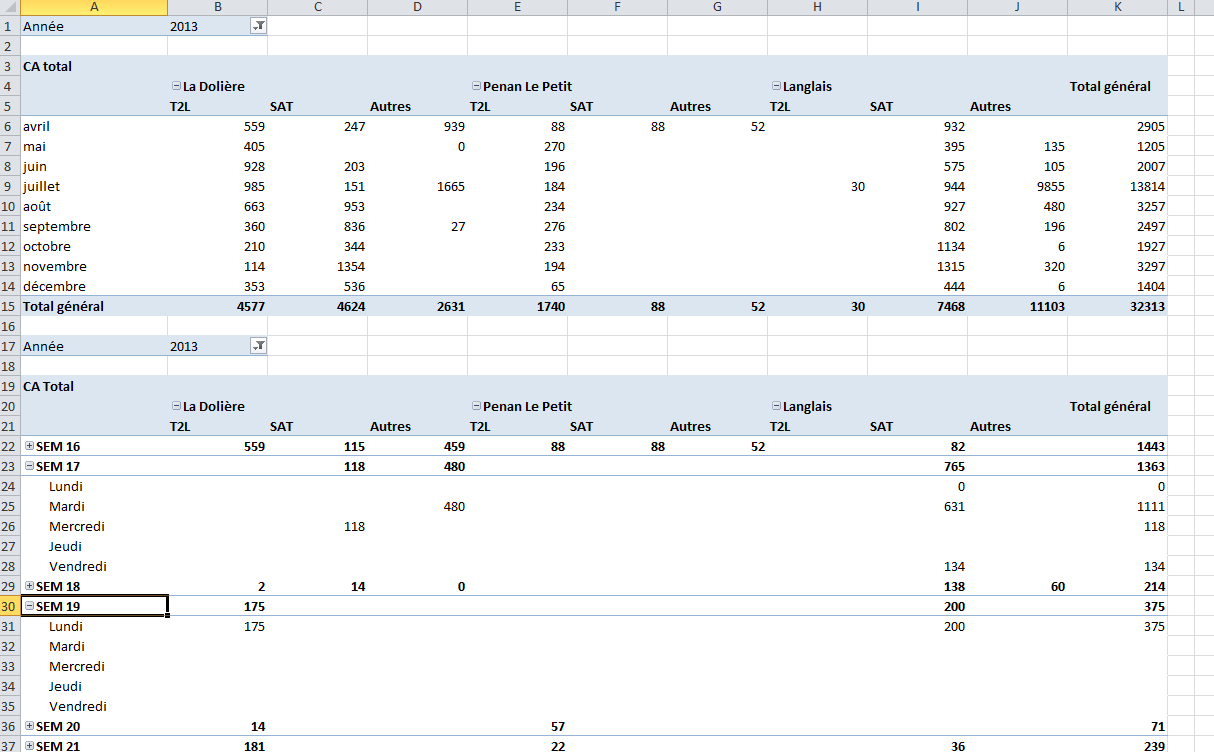Screen dimensions: 1214x752
Task: Click the value 1111 in the Mardi row
Action: [1151, 506]
